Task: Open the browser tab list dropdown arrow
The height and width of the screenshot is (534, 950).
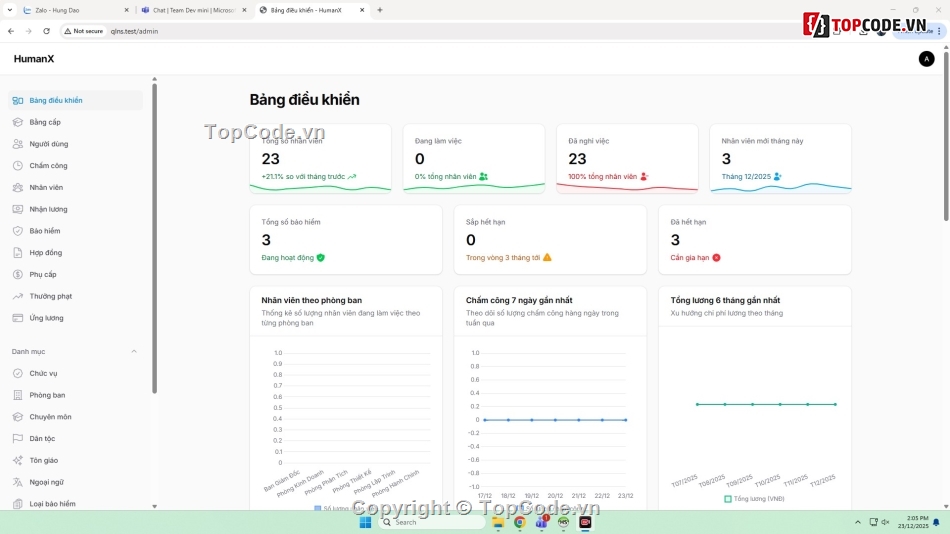Action: click(x=10, y=10)
